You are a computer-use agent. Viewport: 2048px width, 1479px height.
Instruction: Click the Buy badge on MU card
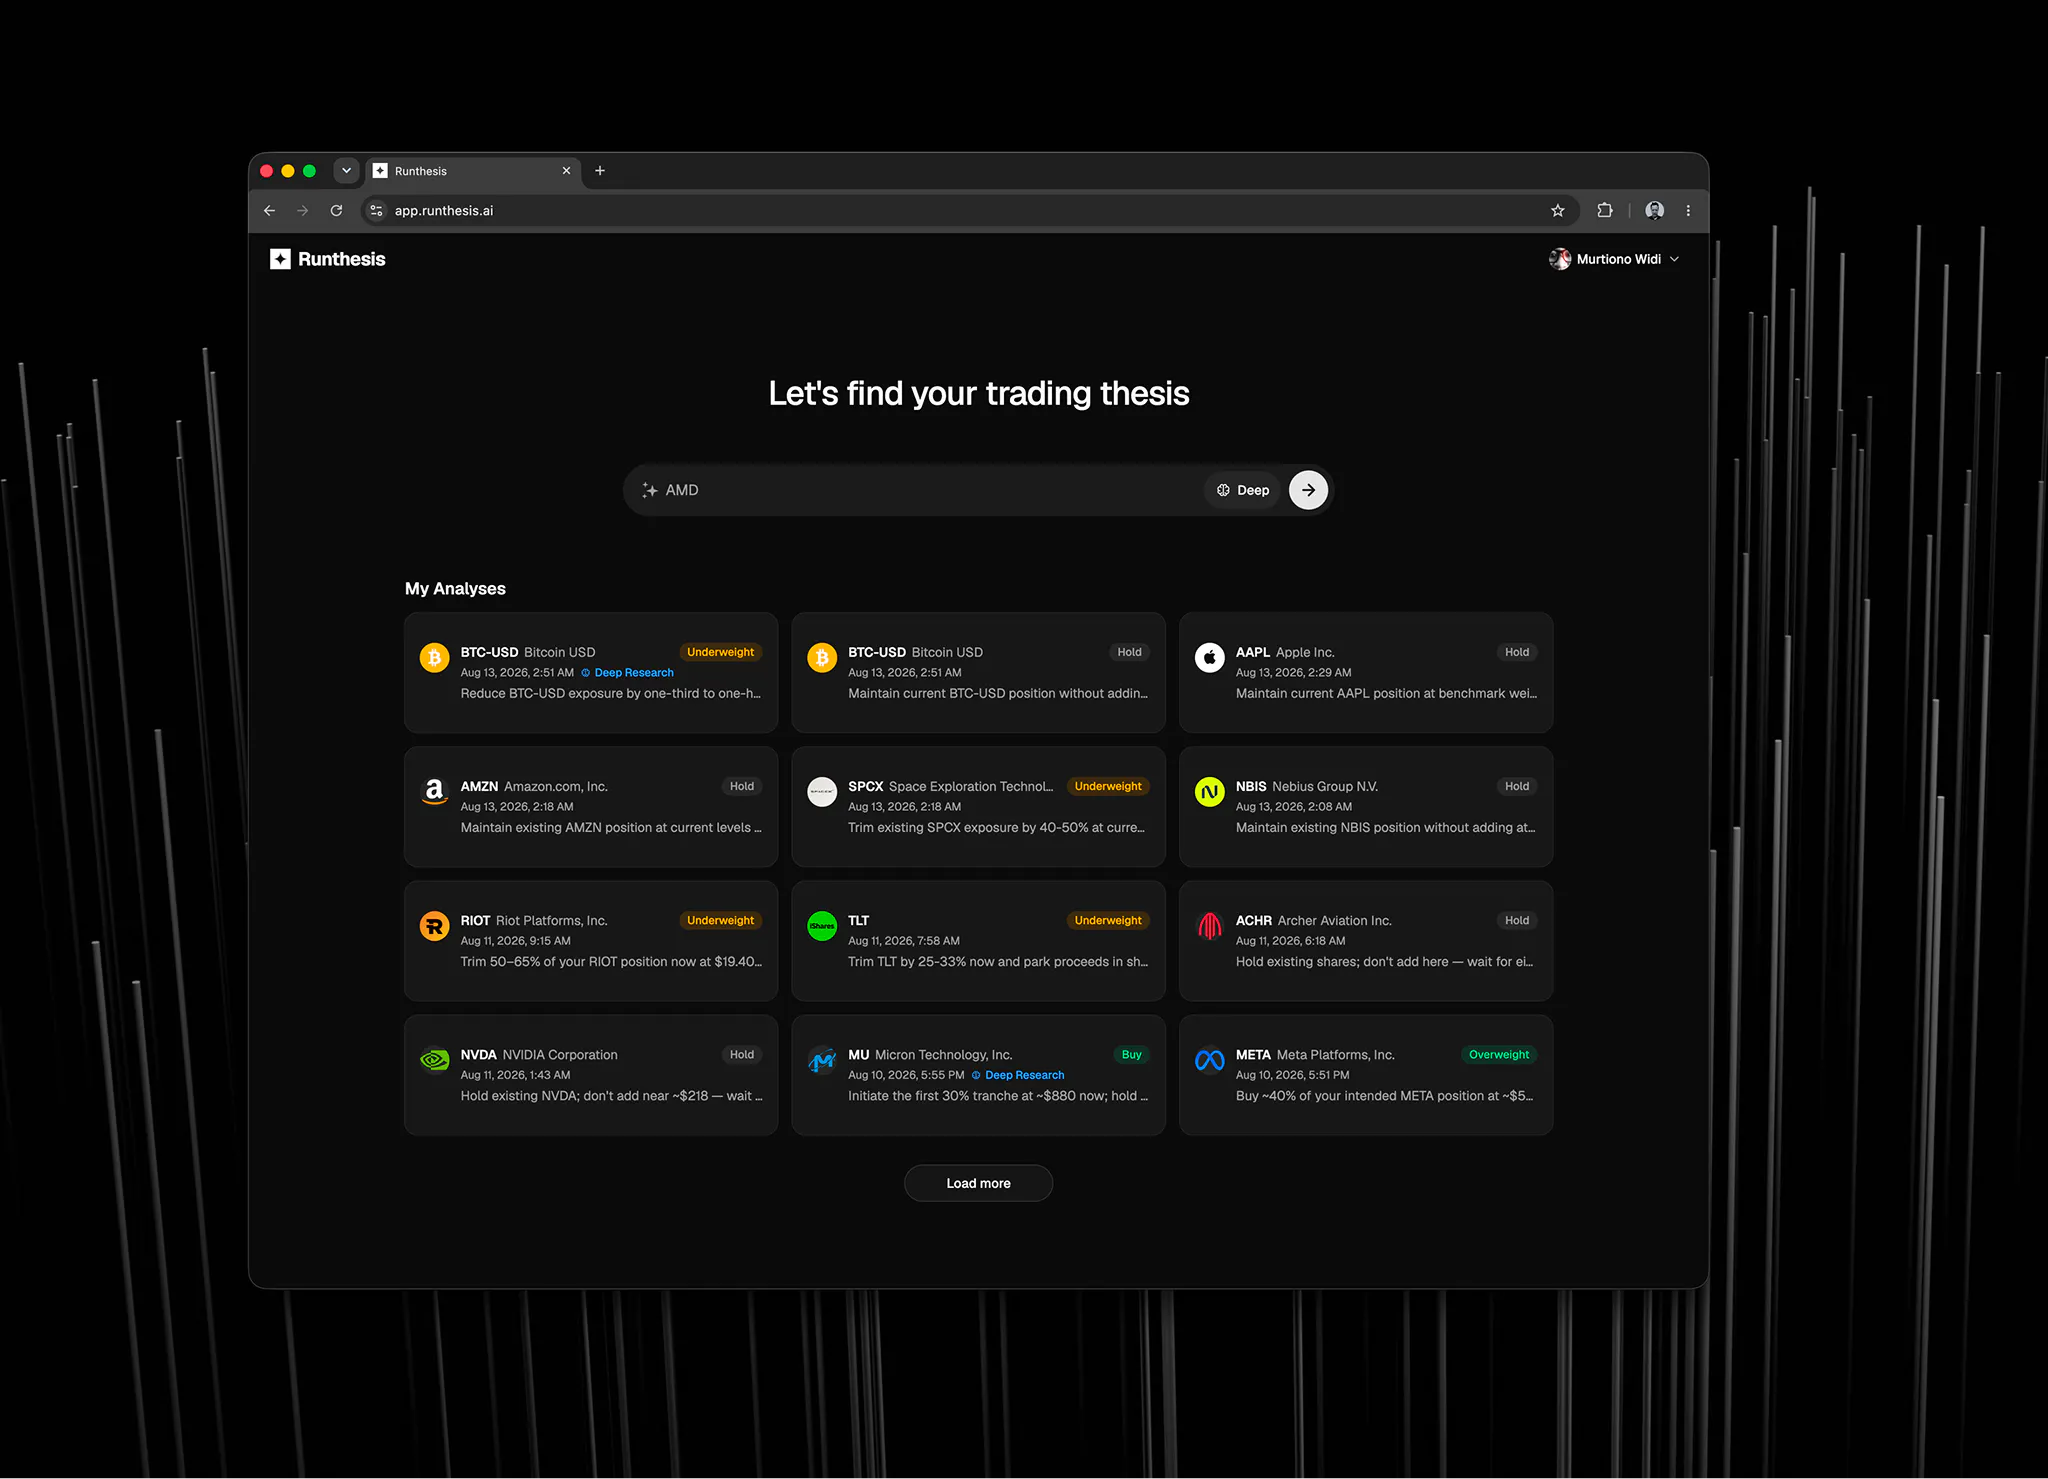click(x=1131, y=1054)
